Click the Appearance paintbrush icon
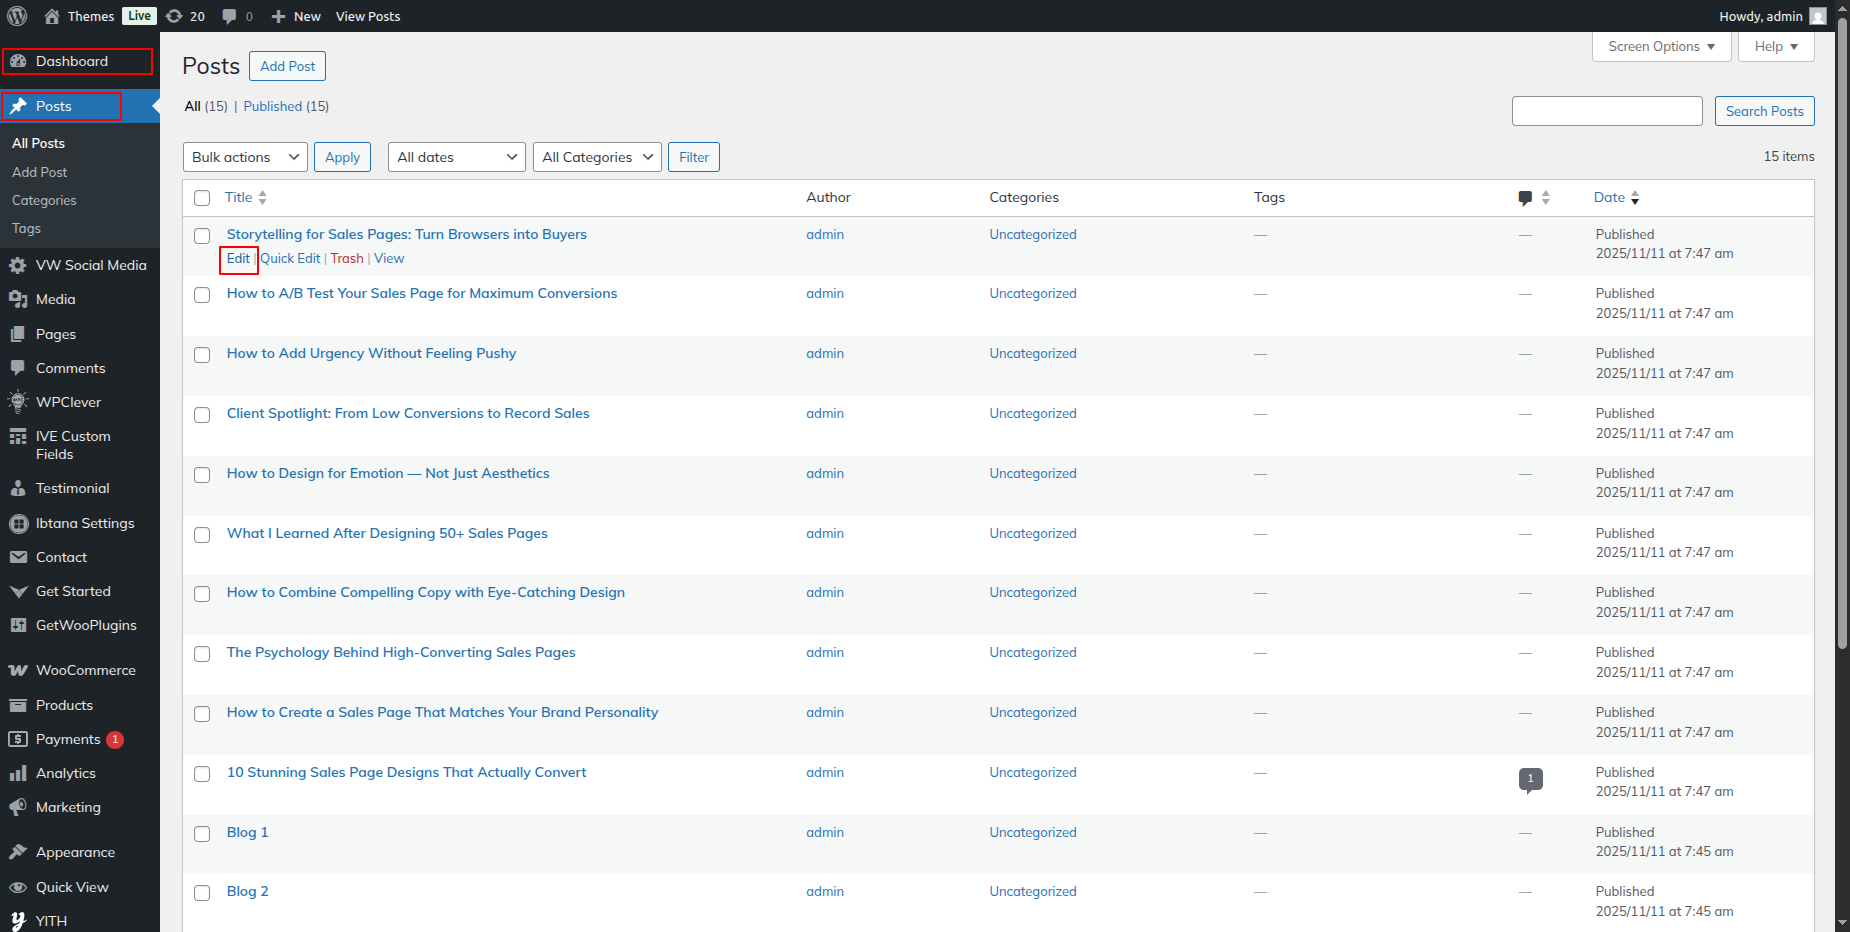Image resolution: width=1850 pixels, height=932 pixels. [18, 852]
